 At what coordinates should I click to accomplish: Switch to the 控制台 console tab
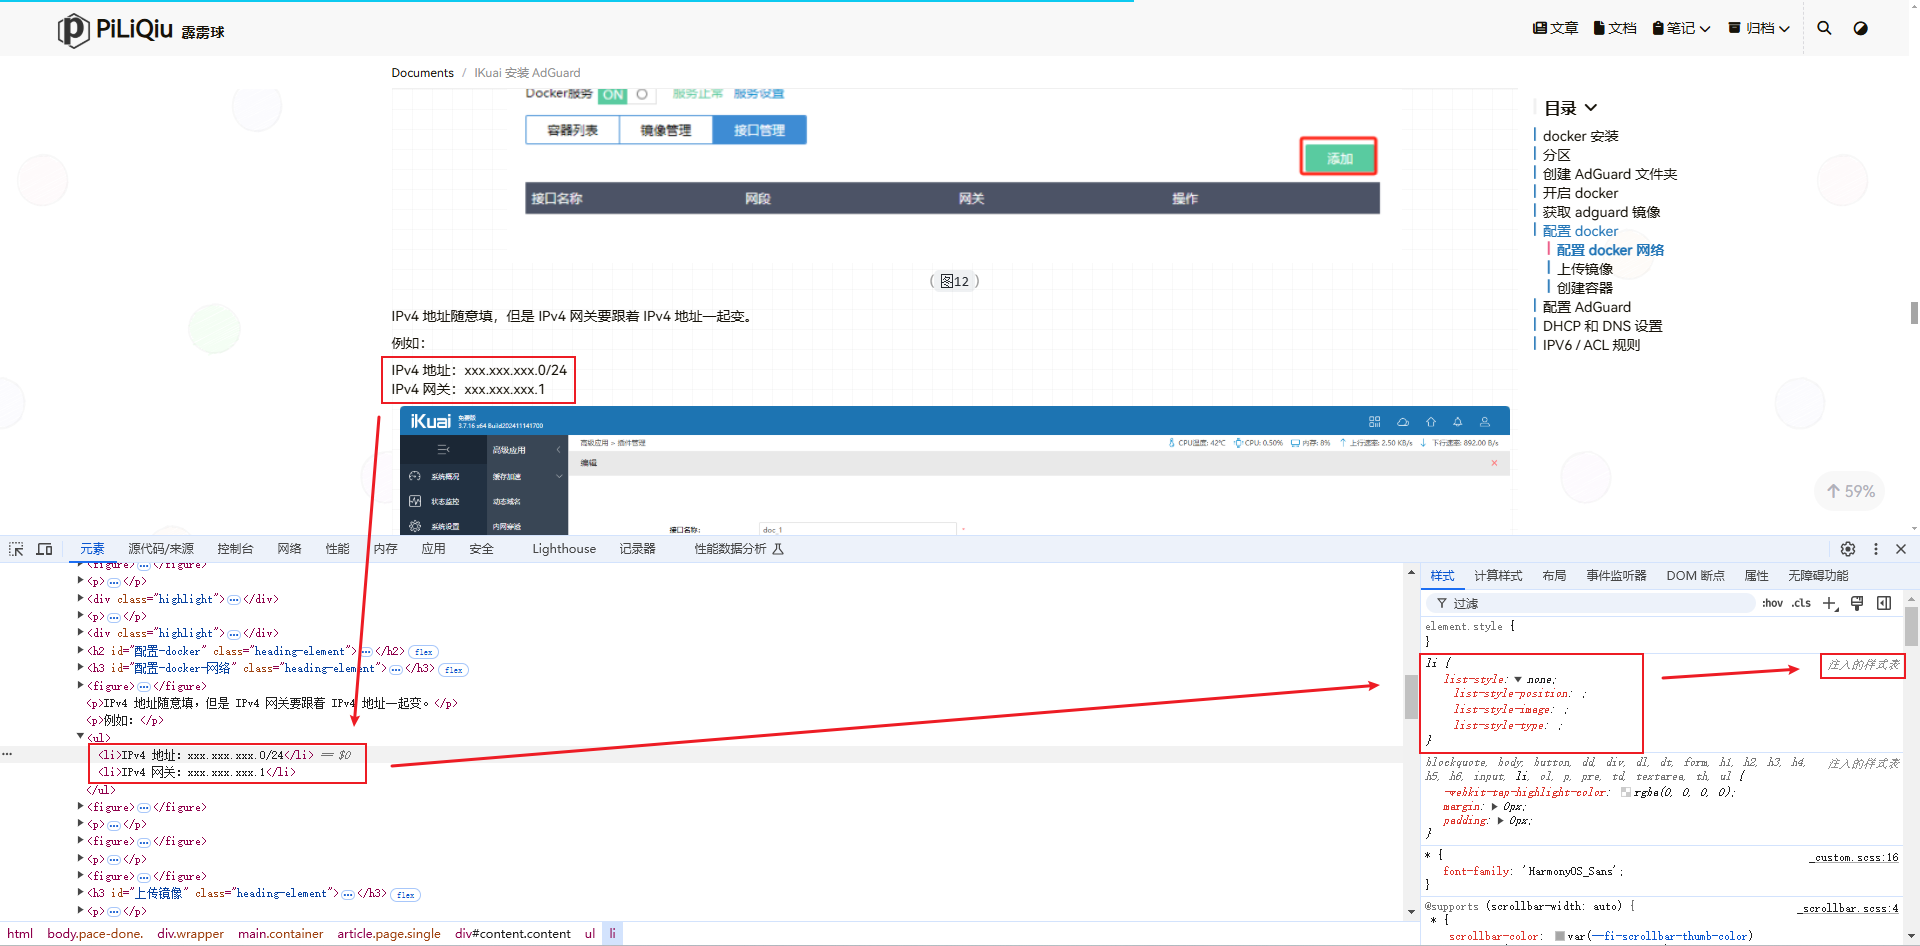click(235, 549)
